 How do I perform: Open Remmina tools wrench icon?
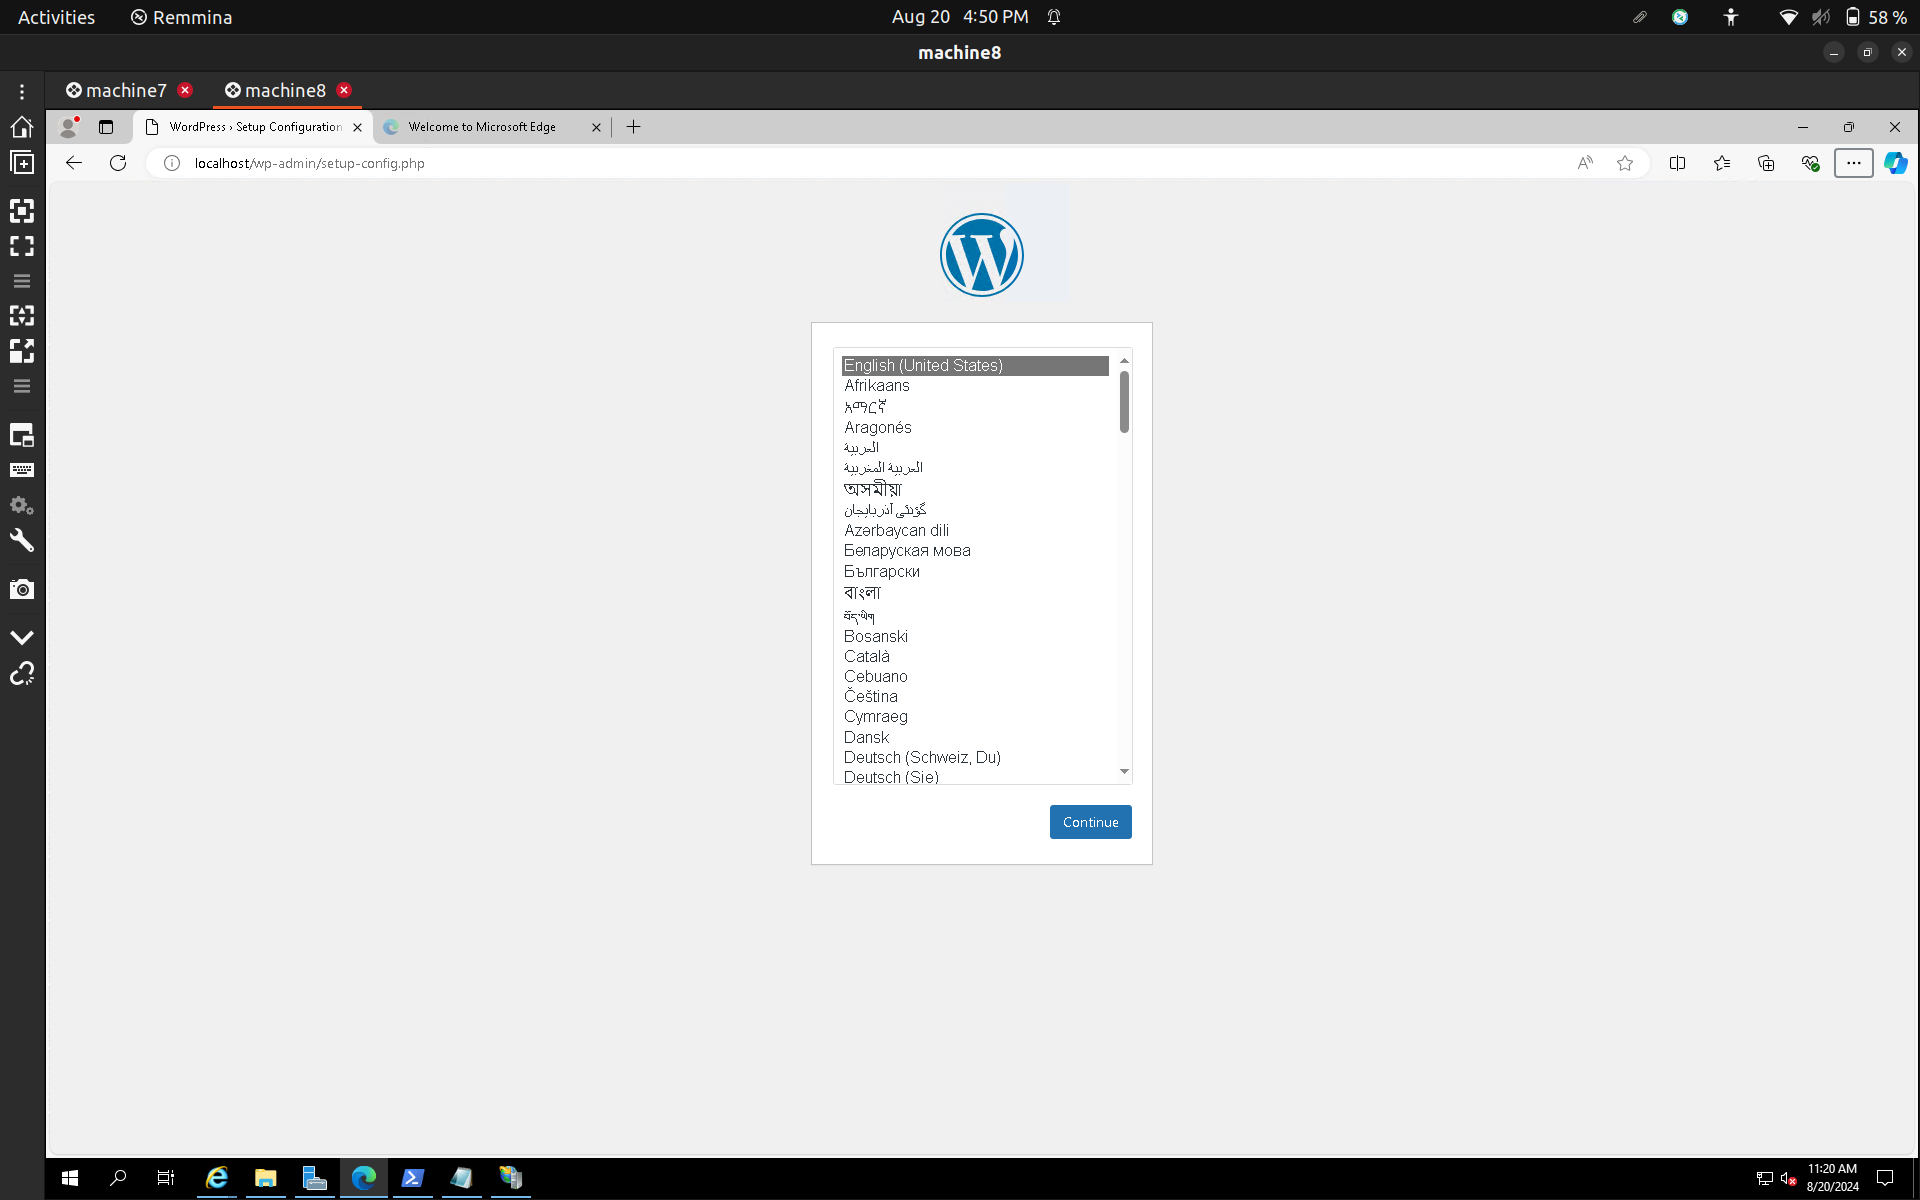[x=22, y=540]
